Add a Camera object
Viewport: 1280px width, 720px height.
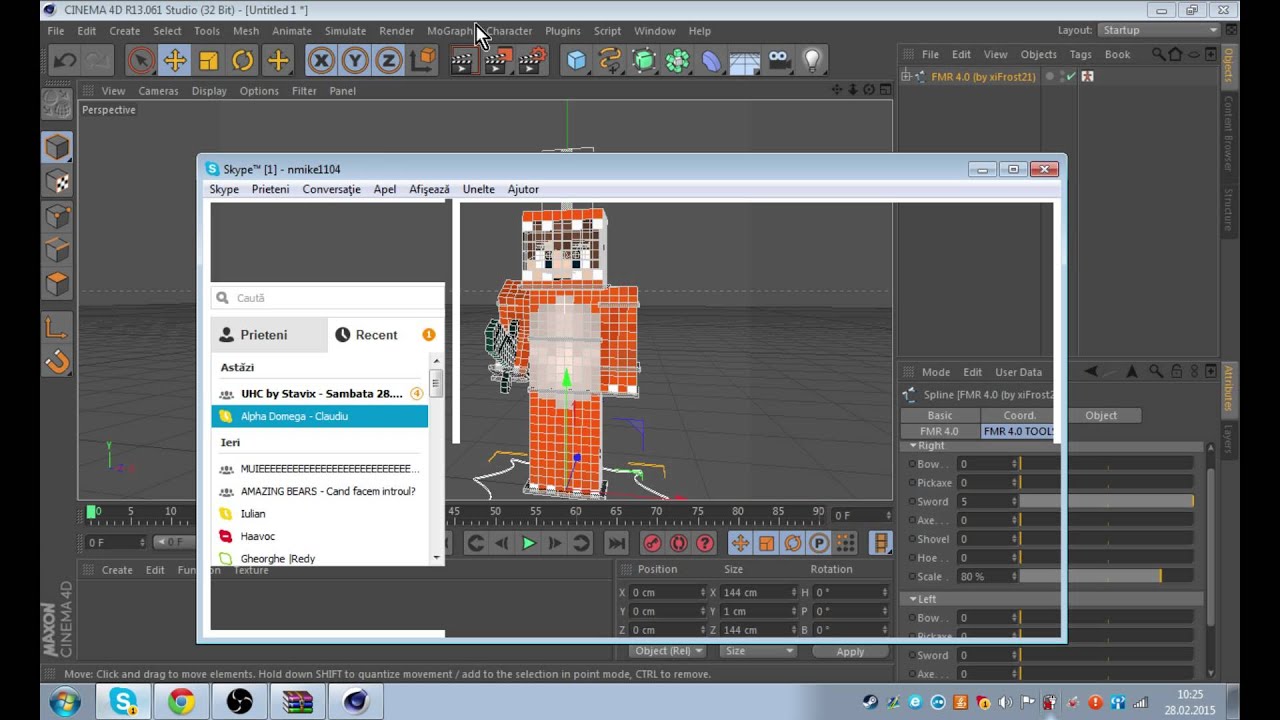(779, 61)
